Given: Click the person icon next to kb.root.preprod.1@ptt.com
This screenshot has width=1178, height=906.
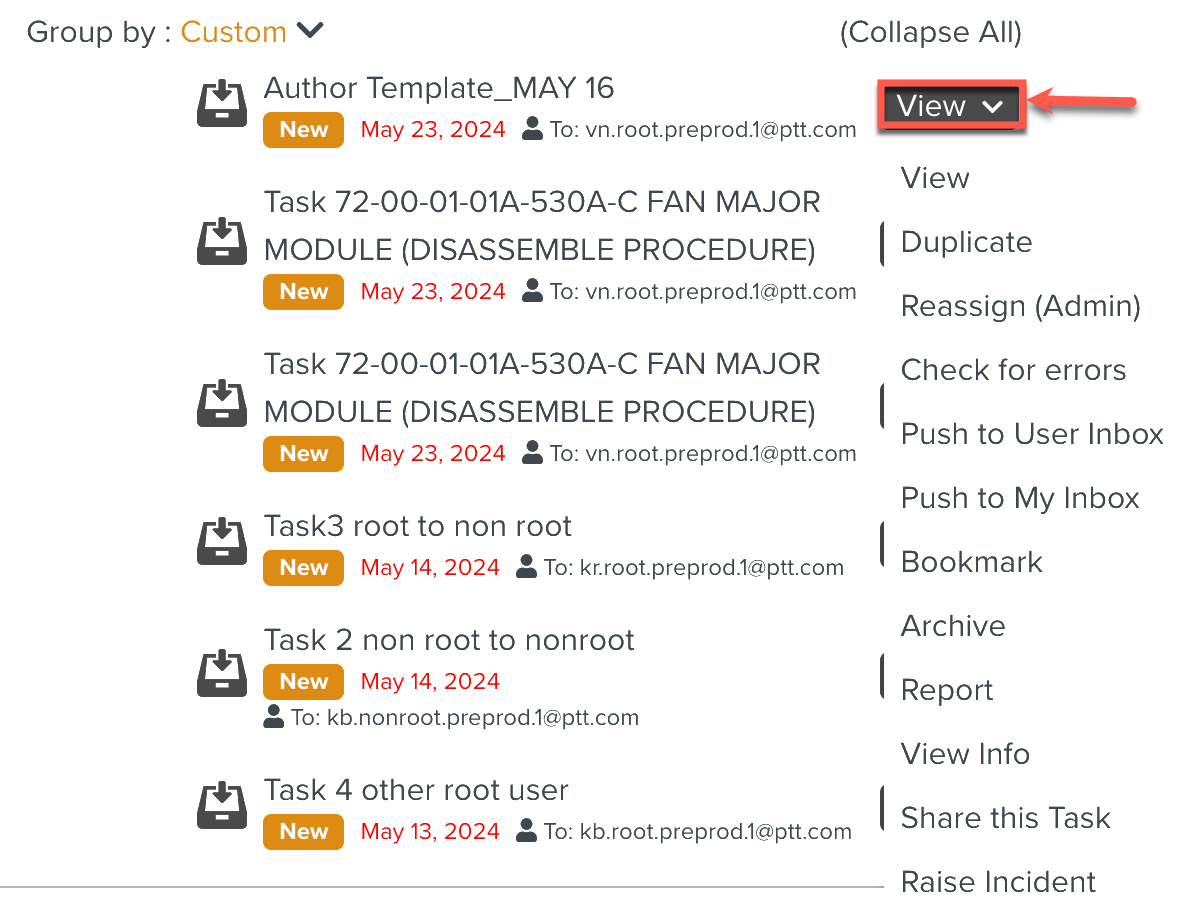Looking at the screenshot, I should click(x=527, y=830).
